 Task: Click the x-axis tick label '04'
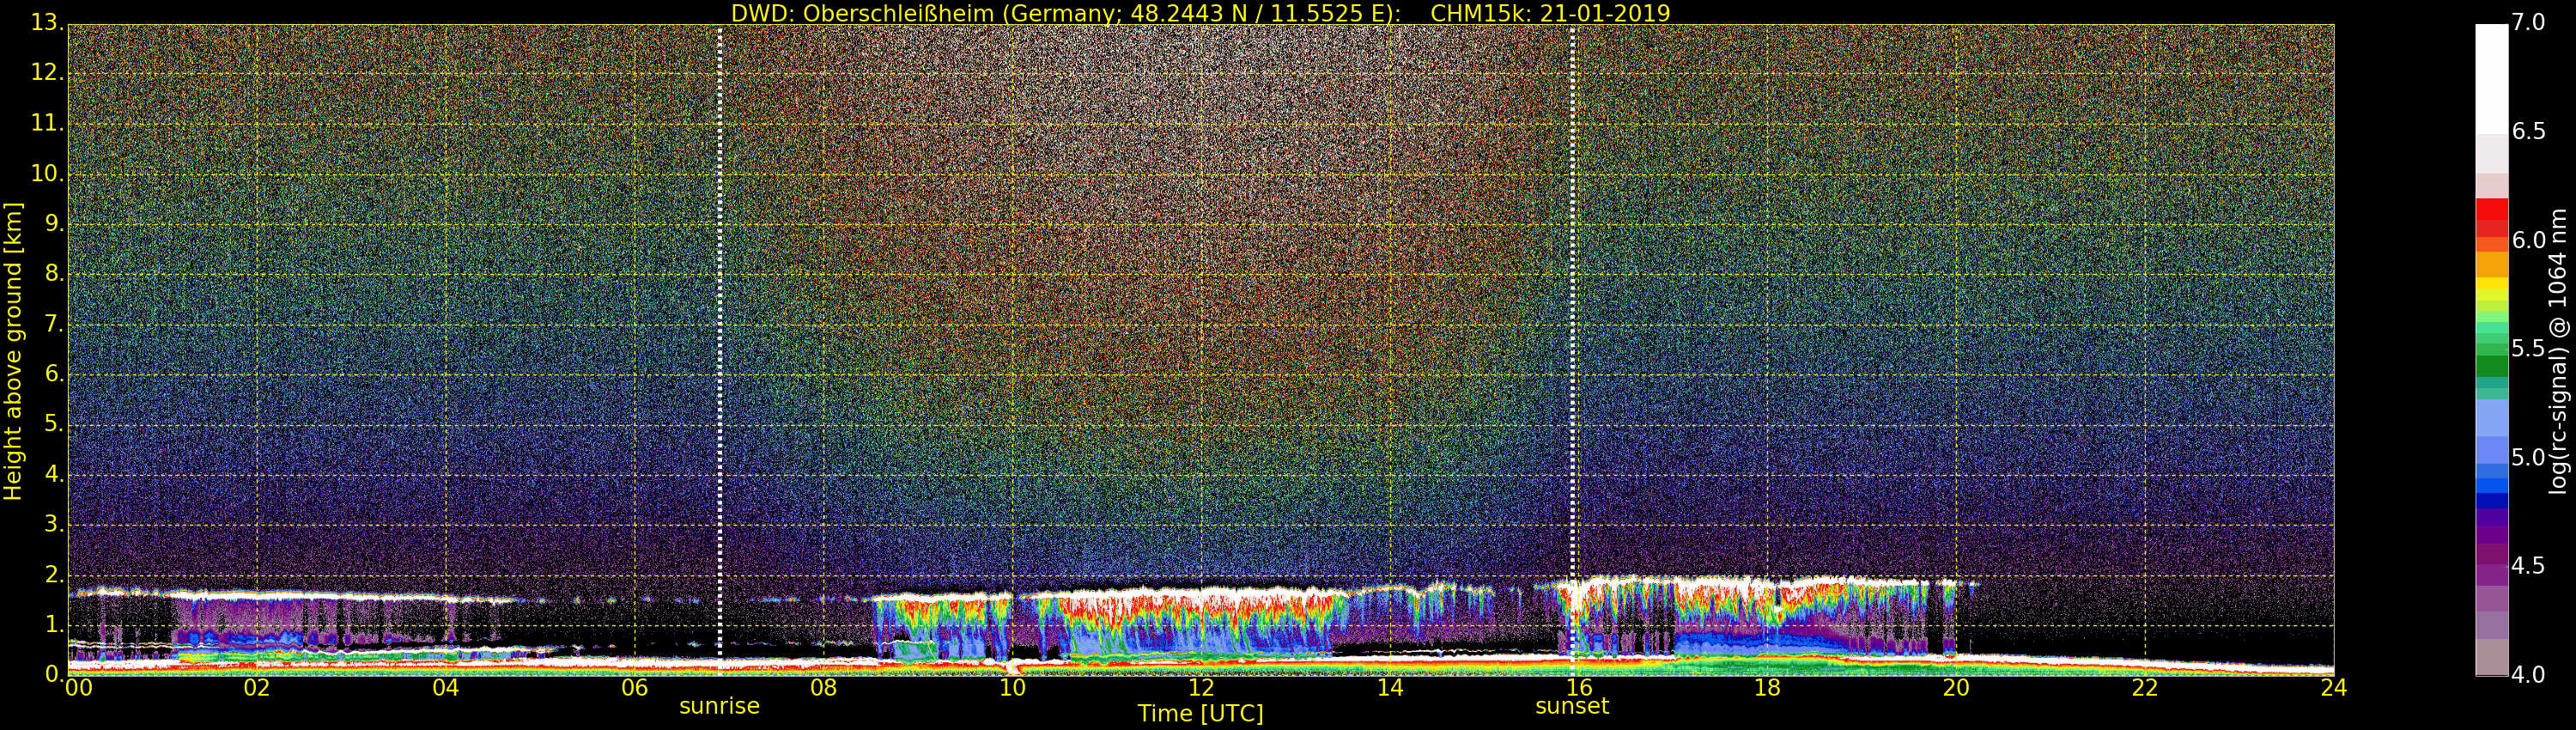[x=446, y=688]
